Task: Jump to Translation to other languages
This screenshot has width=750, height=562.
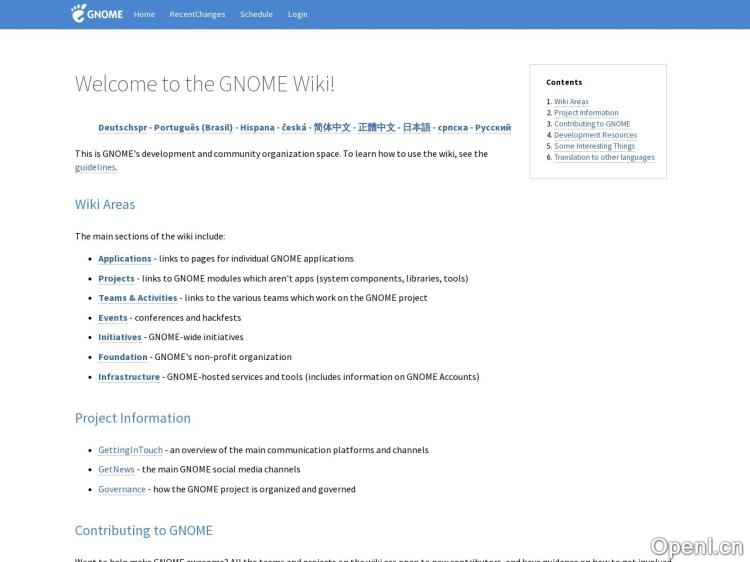Action: 604,157
